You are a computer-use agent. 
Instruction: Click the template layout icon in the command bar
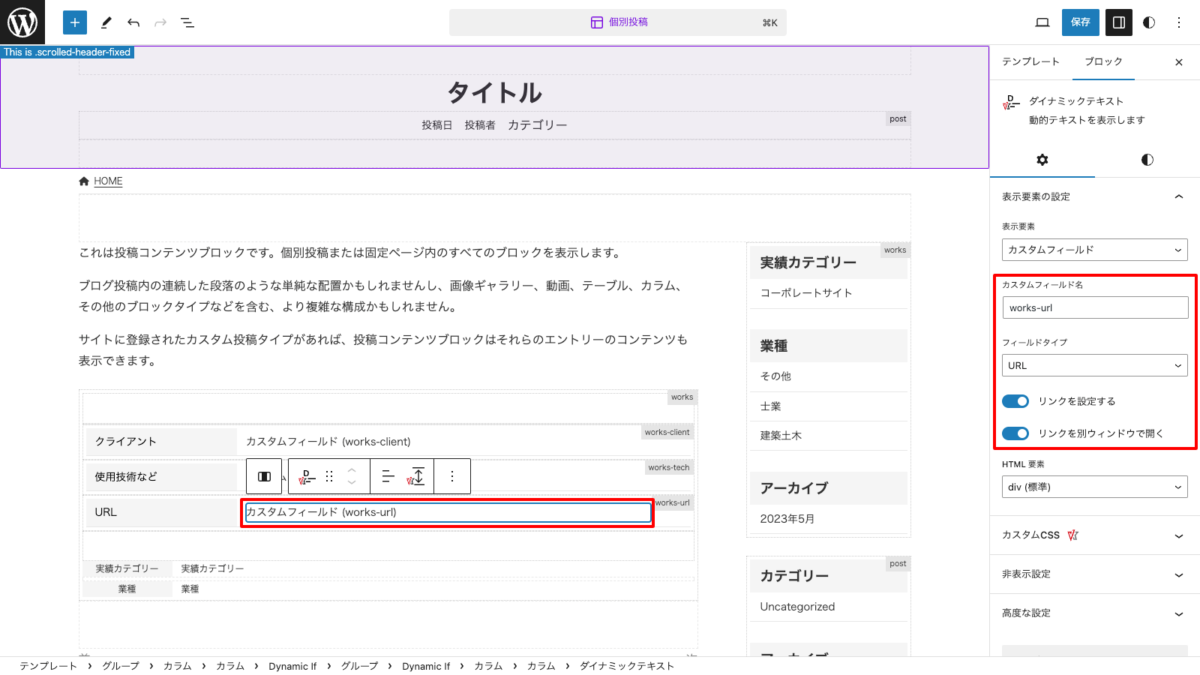pyautogui.click(x=596, y=22)
